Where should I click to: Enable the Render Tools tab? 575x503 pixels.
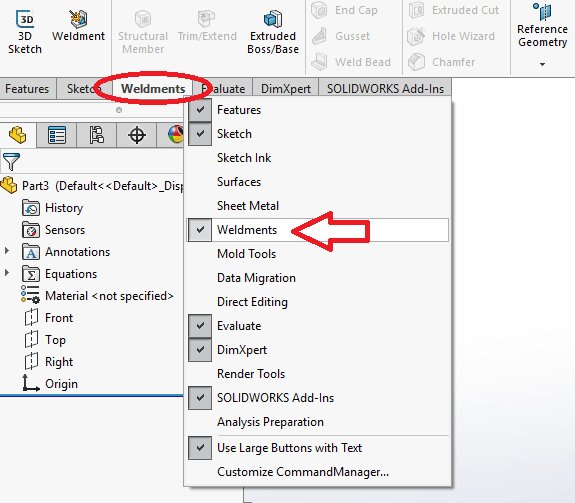point(318,374)
